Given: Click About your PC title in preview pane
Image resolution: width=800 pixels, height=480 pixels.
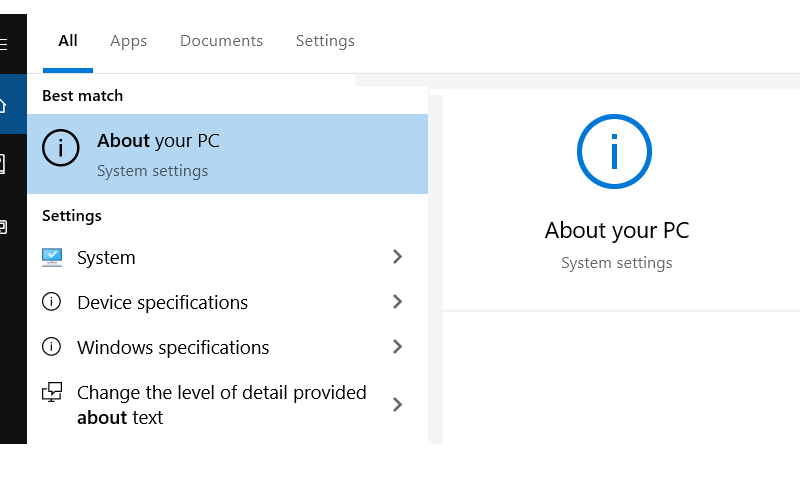Looking at the screenshot, I should pos(617,231).
